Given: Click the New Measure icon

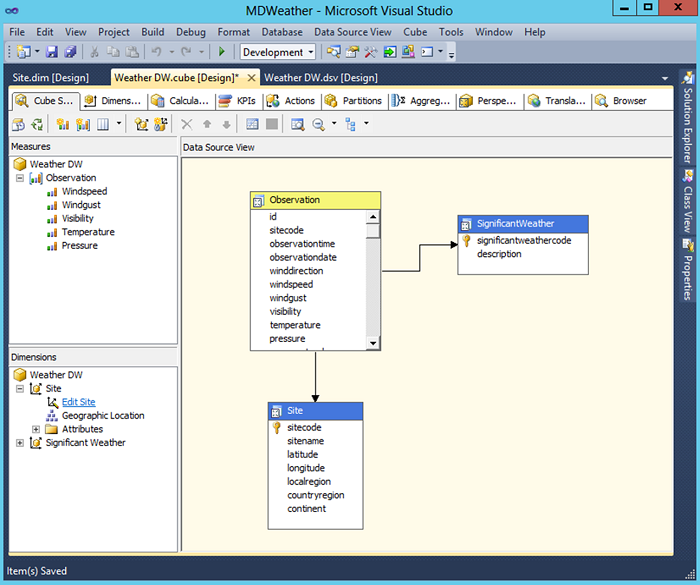Looking at the screenshot, I should click(62, 124).
